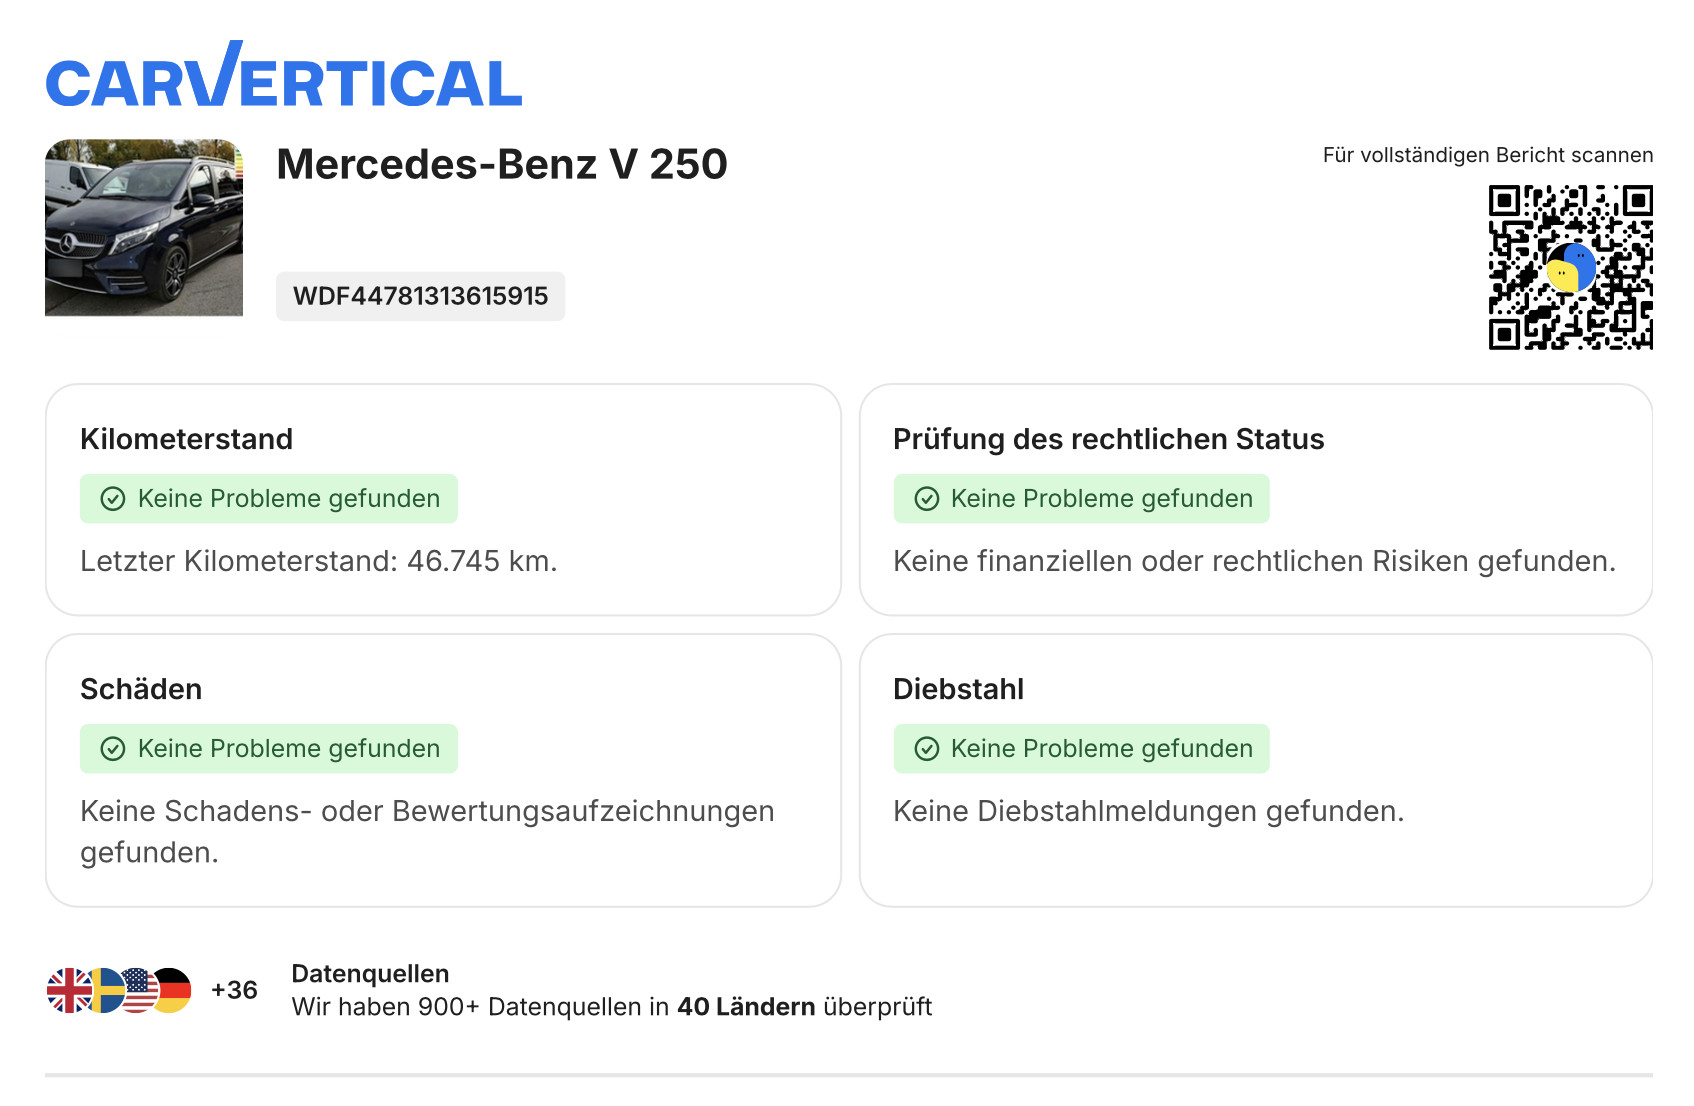Open the Mercedes-Benz car photo thumbnail
The height and width of the screenshot is (1106, 1694).
coord(144,228)
